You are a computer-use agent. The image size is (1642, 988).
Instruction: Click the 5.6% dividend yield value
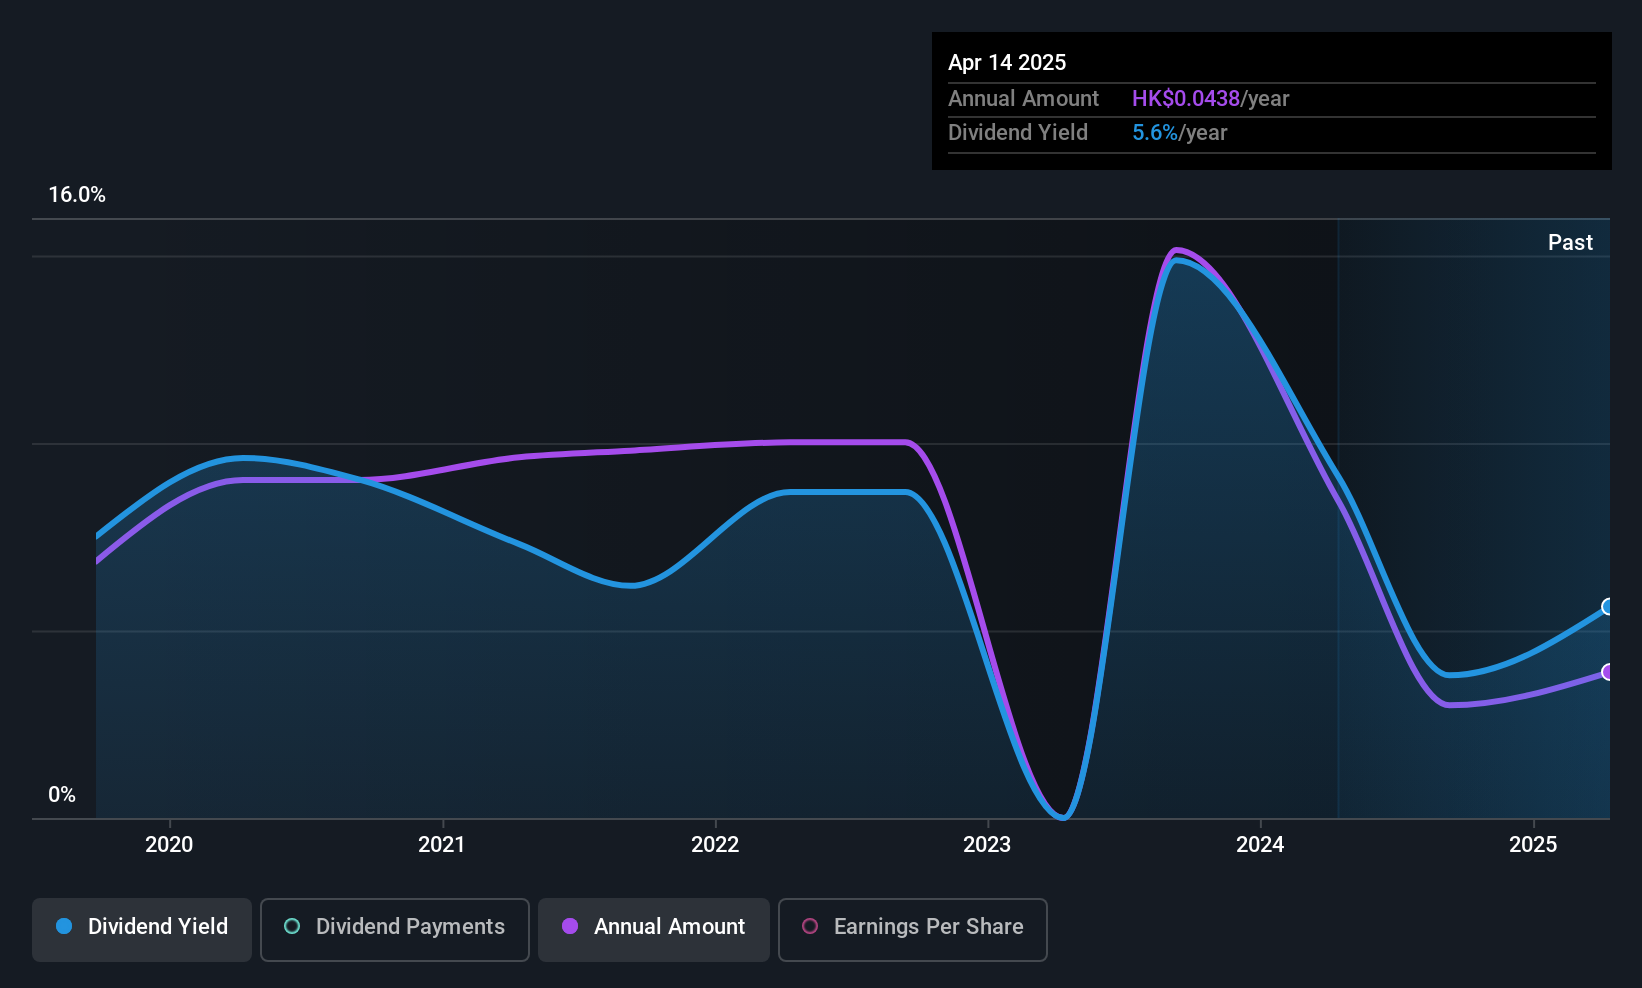click(x=1155, y=132)
